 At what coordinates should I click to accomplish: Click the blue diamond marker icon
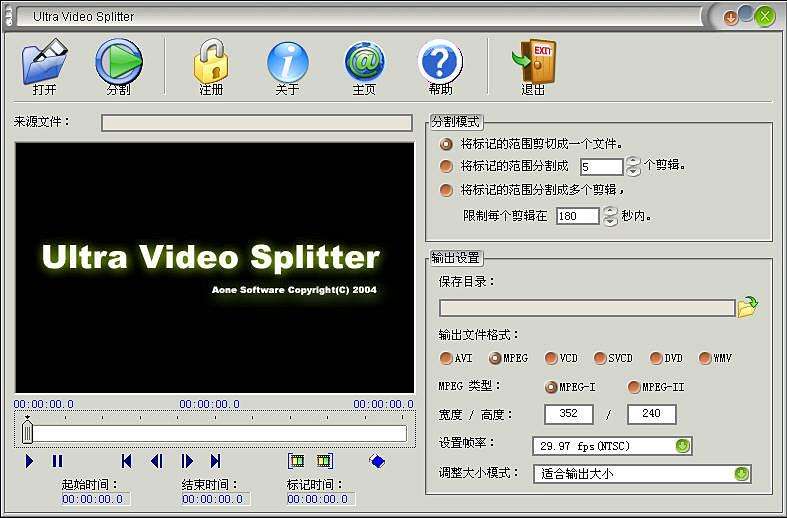coord(377,460)
